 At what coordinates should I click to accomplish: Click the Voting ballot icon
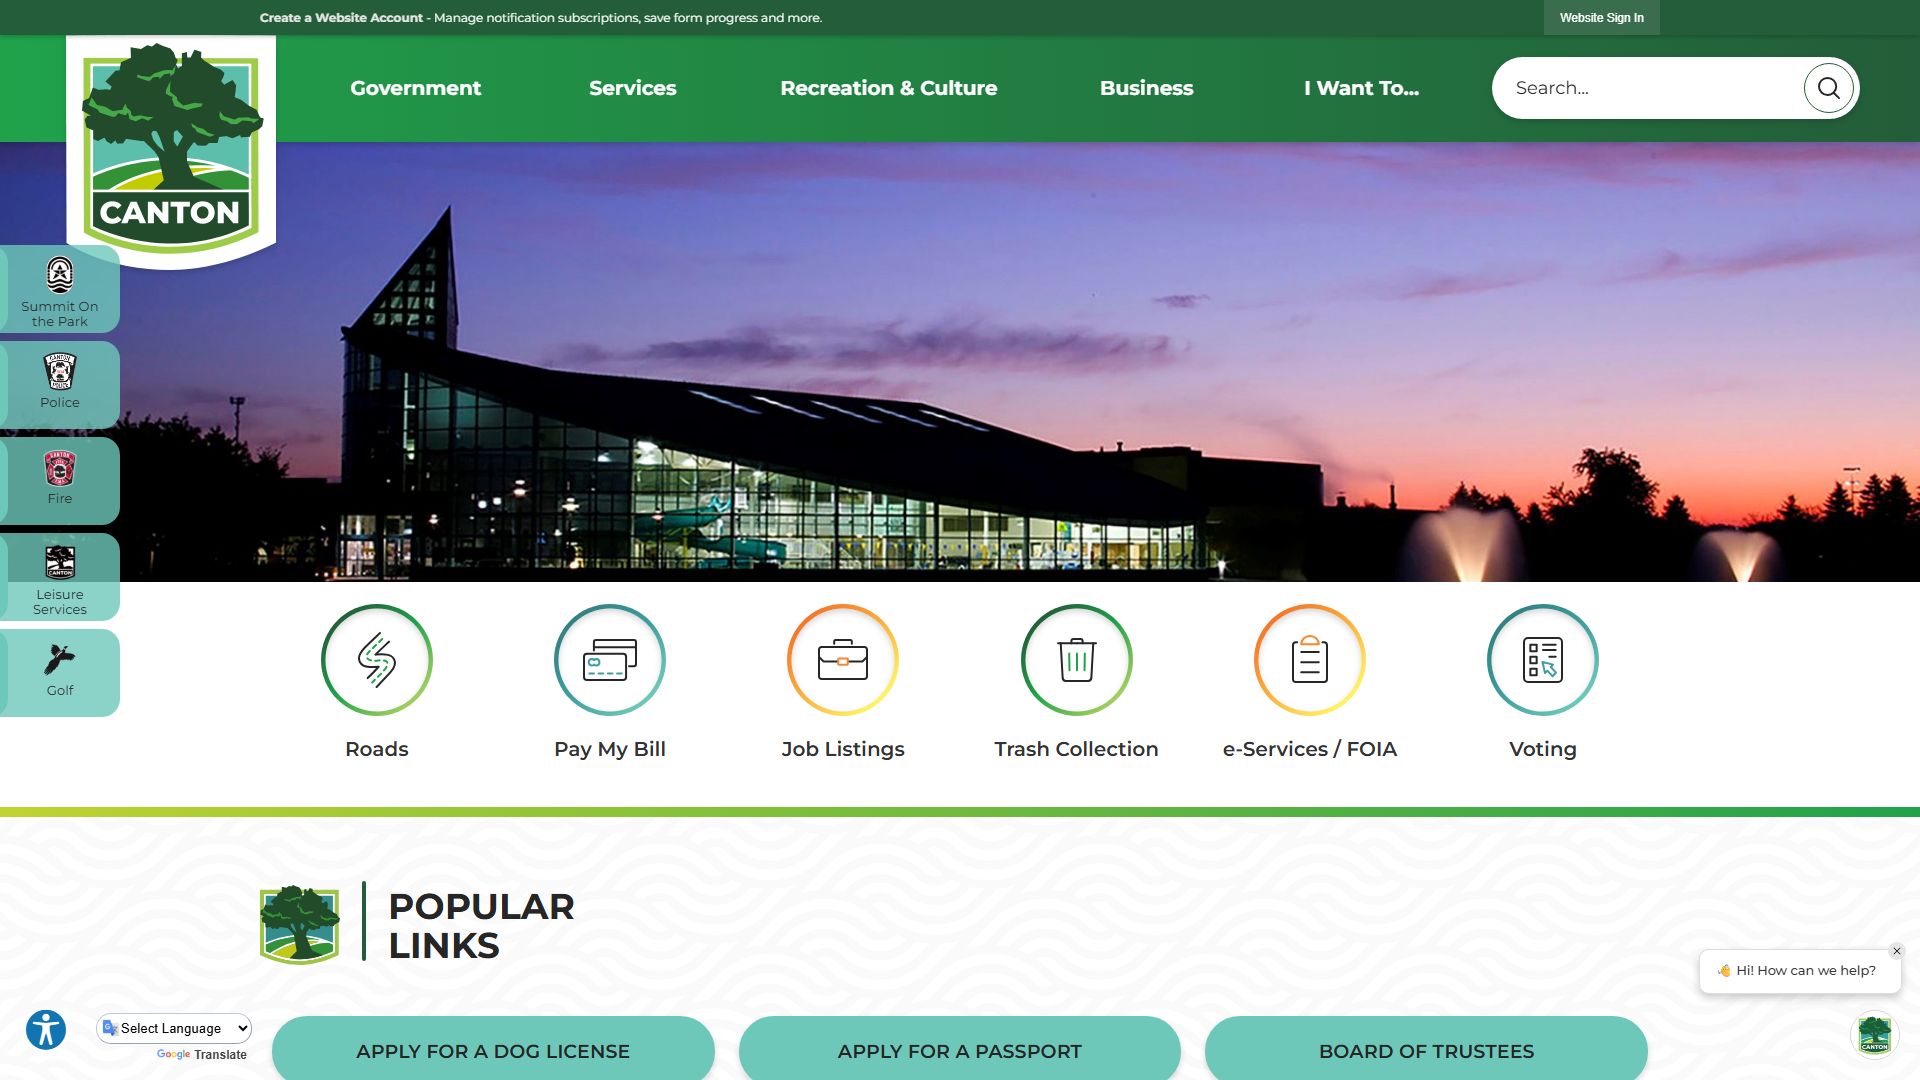1542,660
